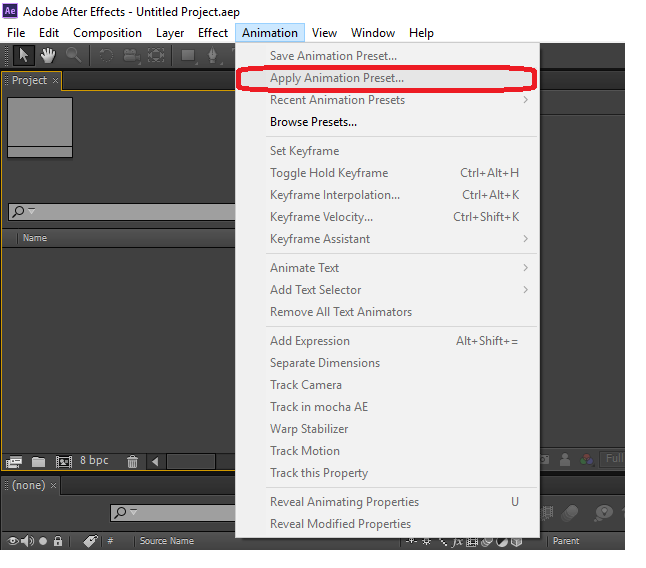Close the Project panel tab
Screen dimensions: 646x568
coord(55,80)
